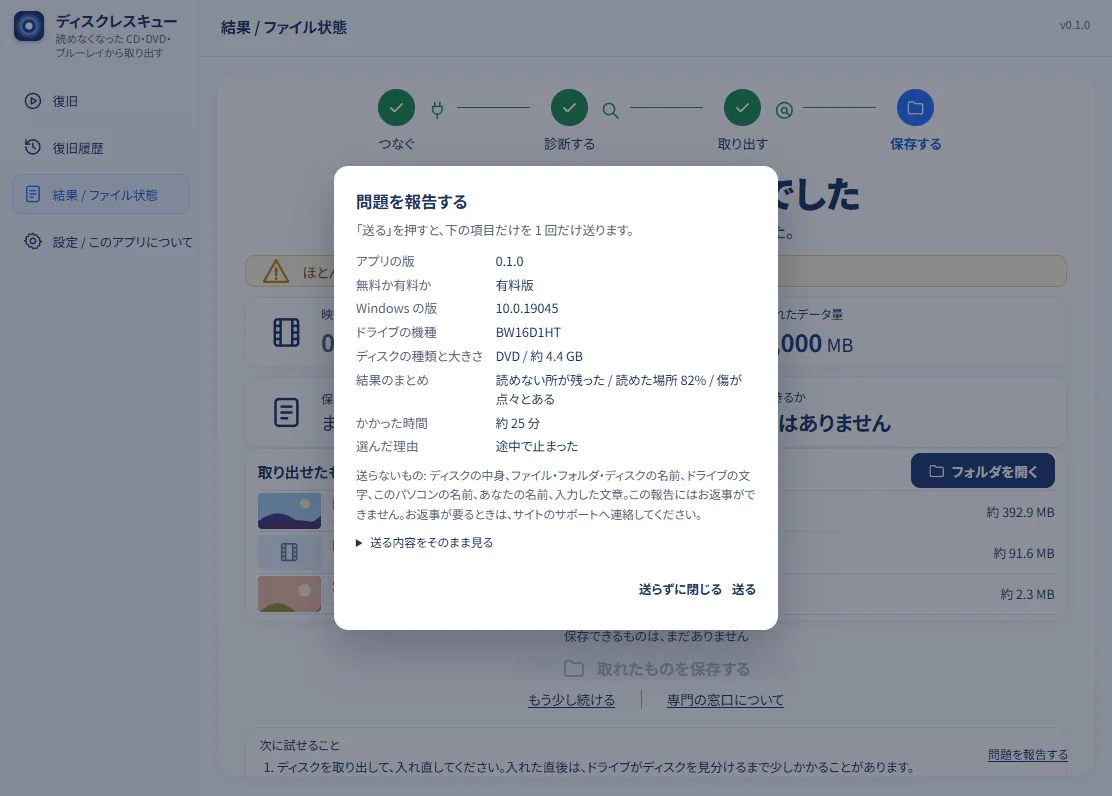Click the file size 約 2.3 MB
This screenshot has width=1112, height=796.
[1027, 595]
